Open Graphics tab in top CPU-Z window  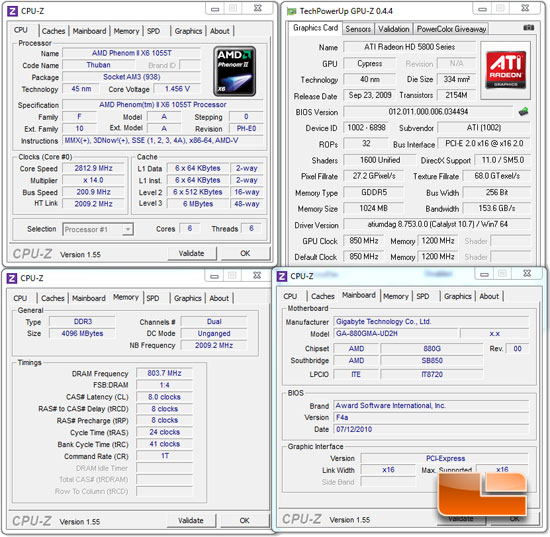click(x=188, y=31)
